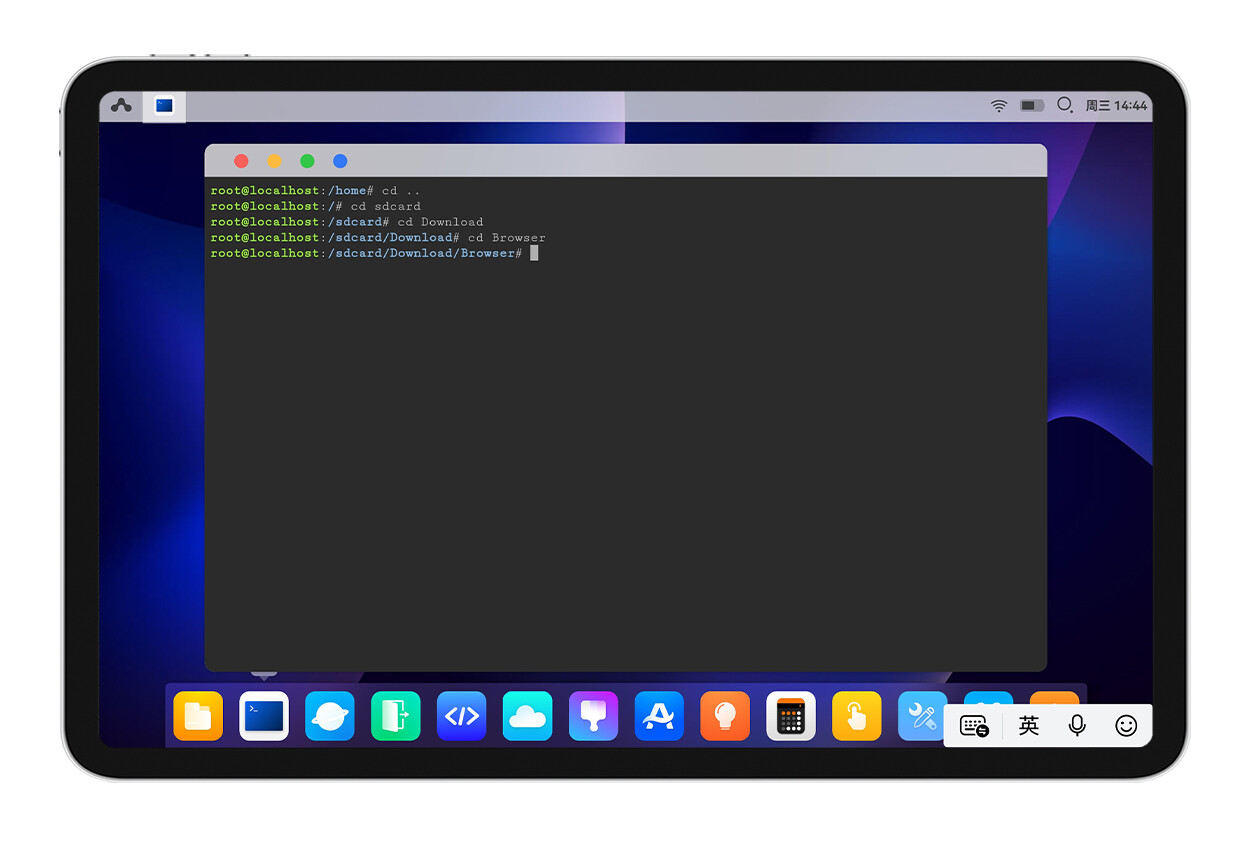Open the orange lightbulb tips app
Viewport: 1258px width, 842px height.
(x=725, y=716)
